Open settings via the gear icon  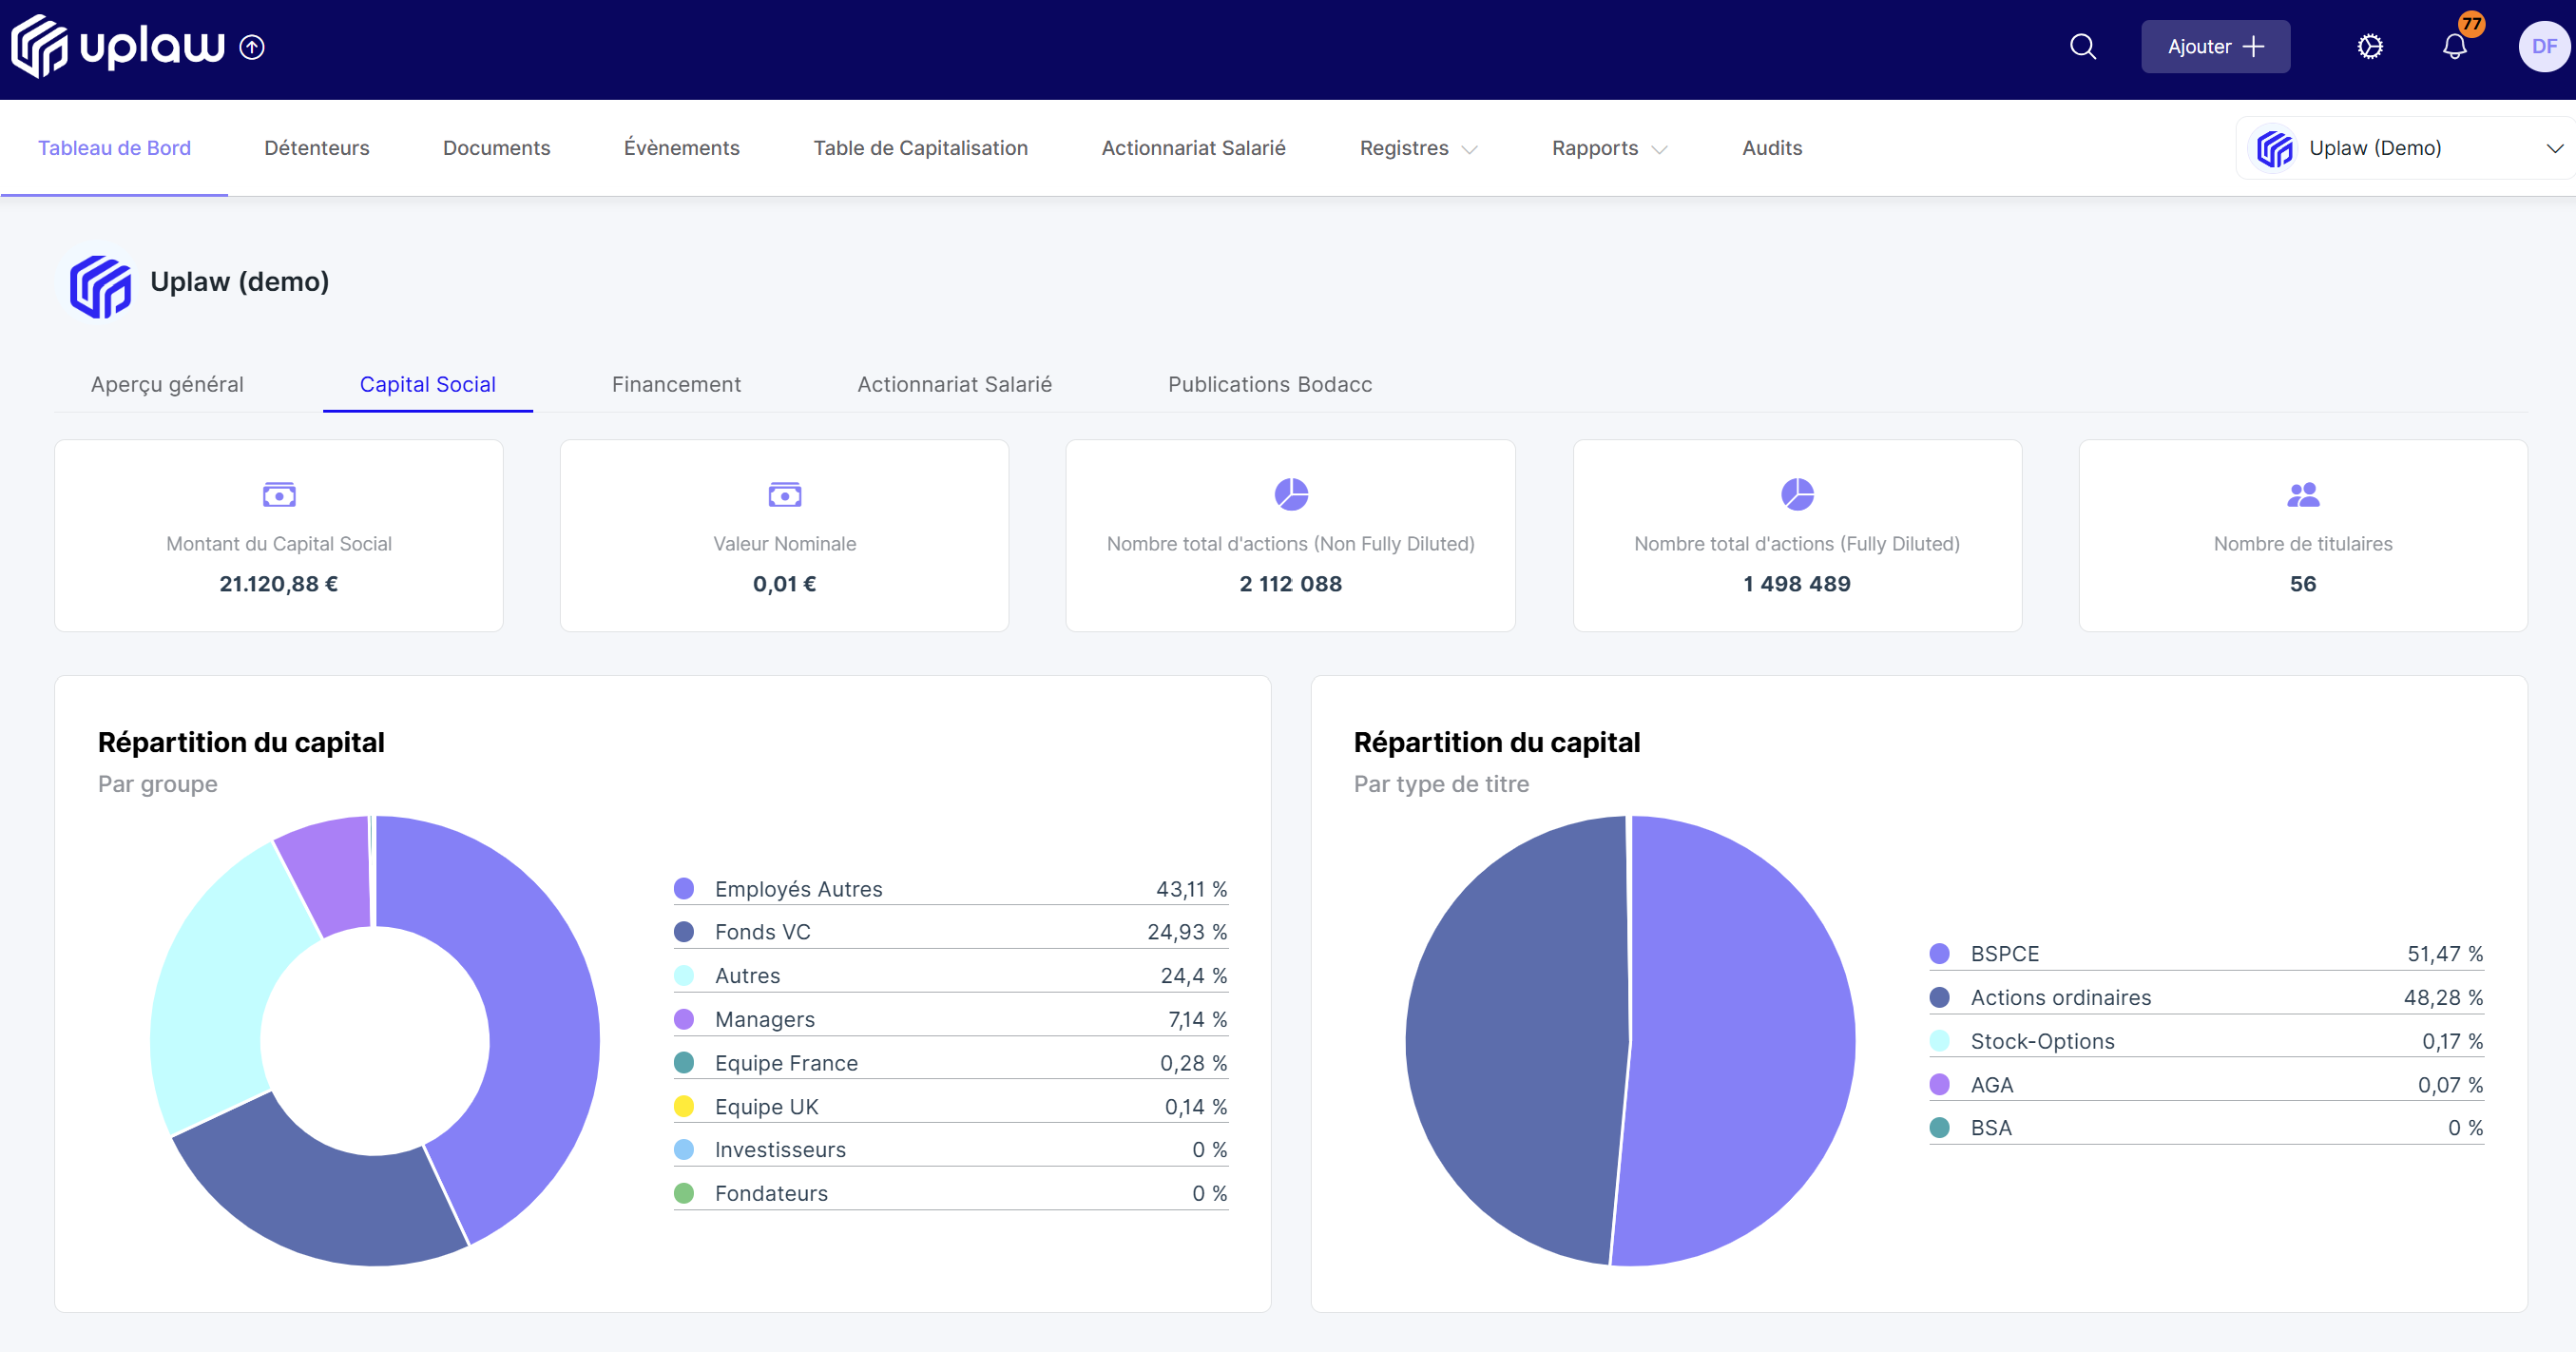[x=2369, y=47]
